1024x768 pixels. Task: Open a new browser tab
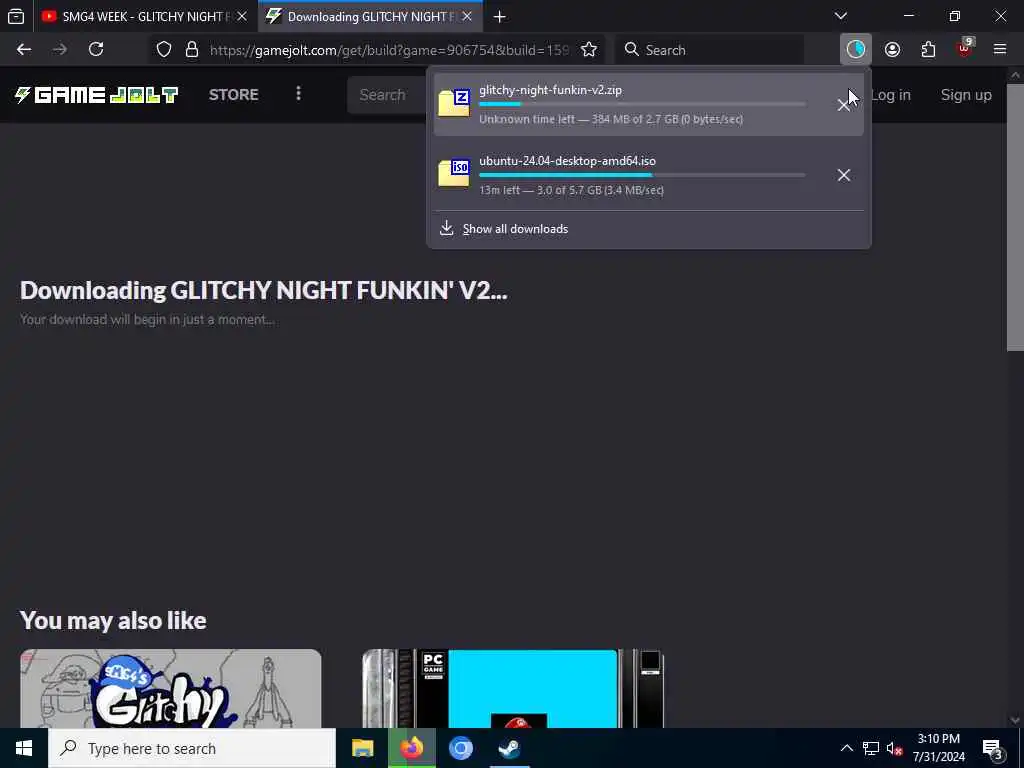[500, 17]
